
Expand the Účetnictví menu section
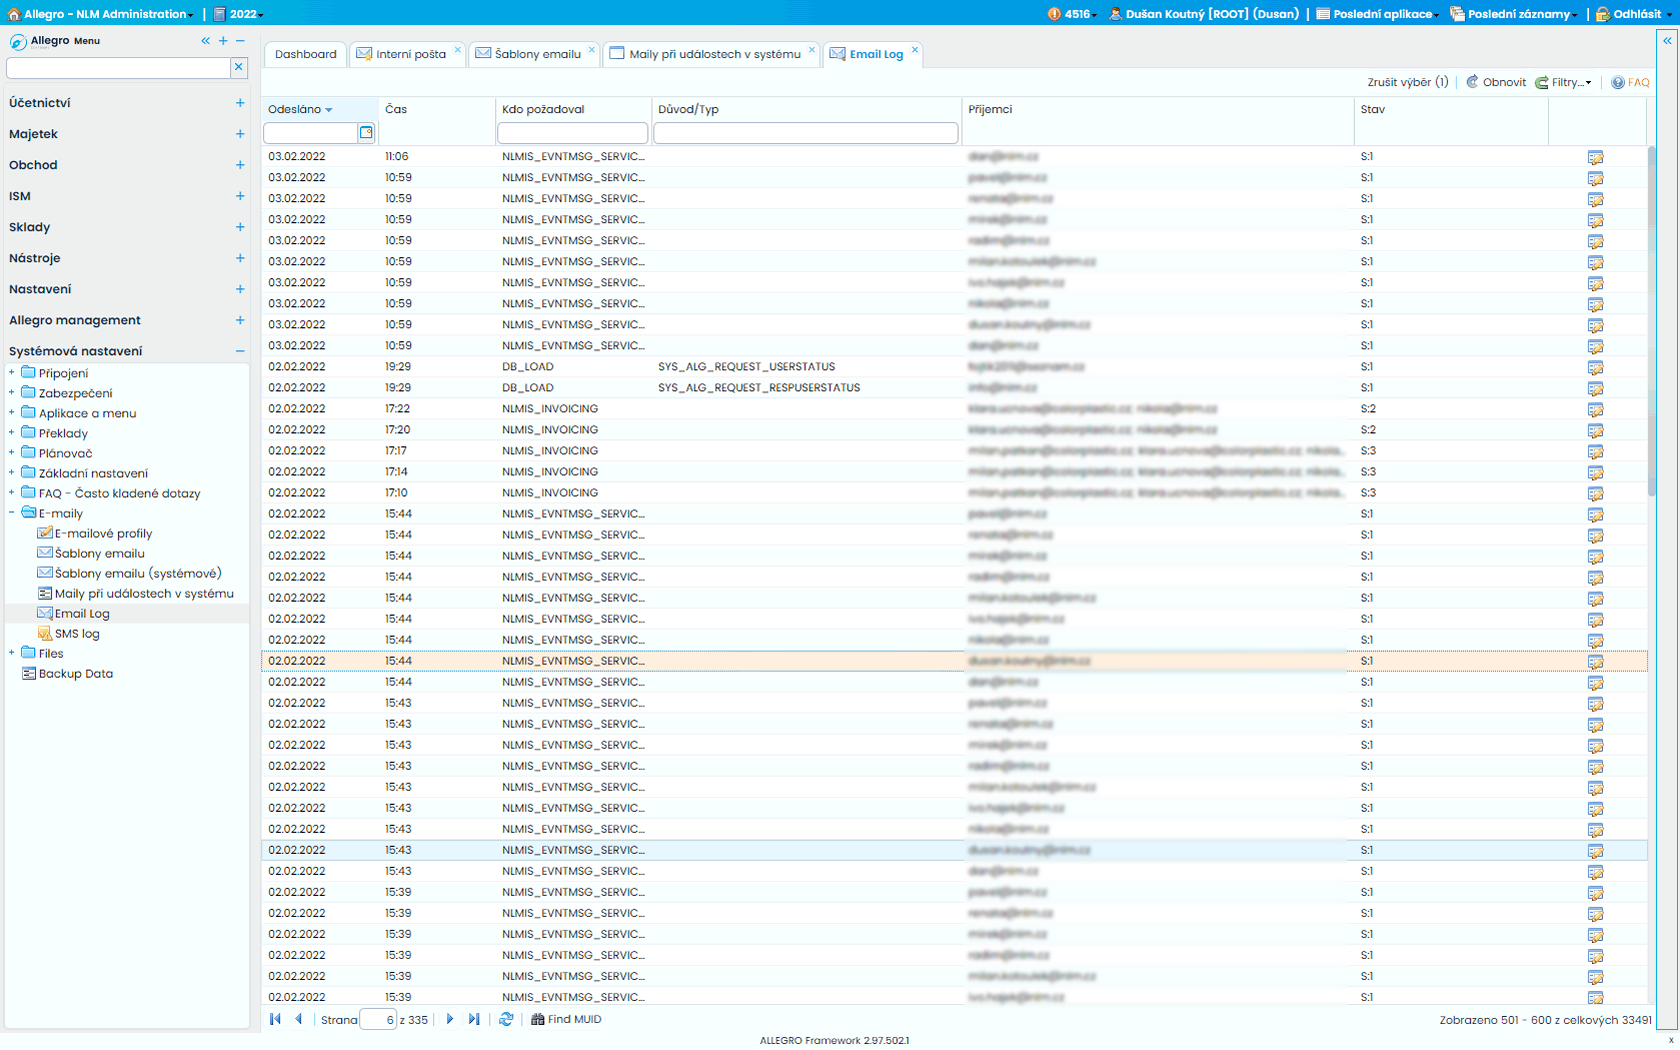click(240, 103)
